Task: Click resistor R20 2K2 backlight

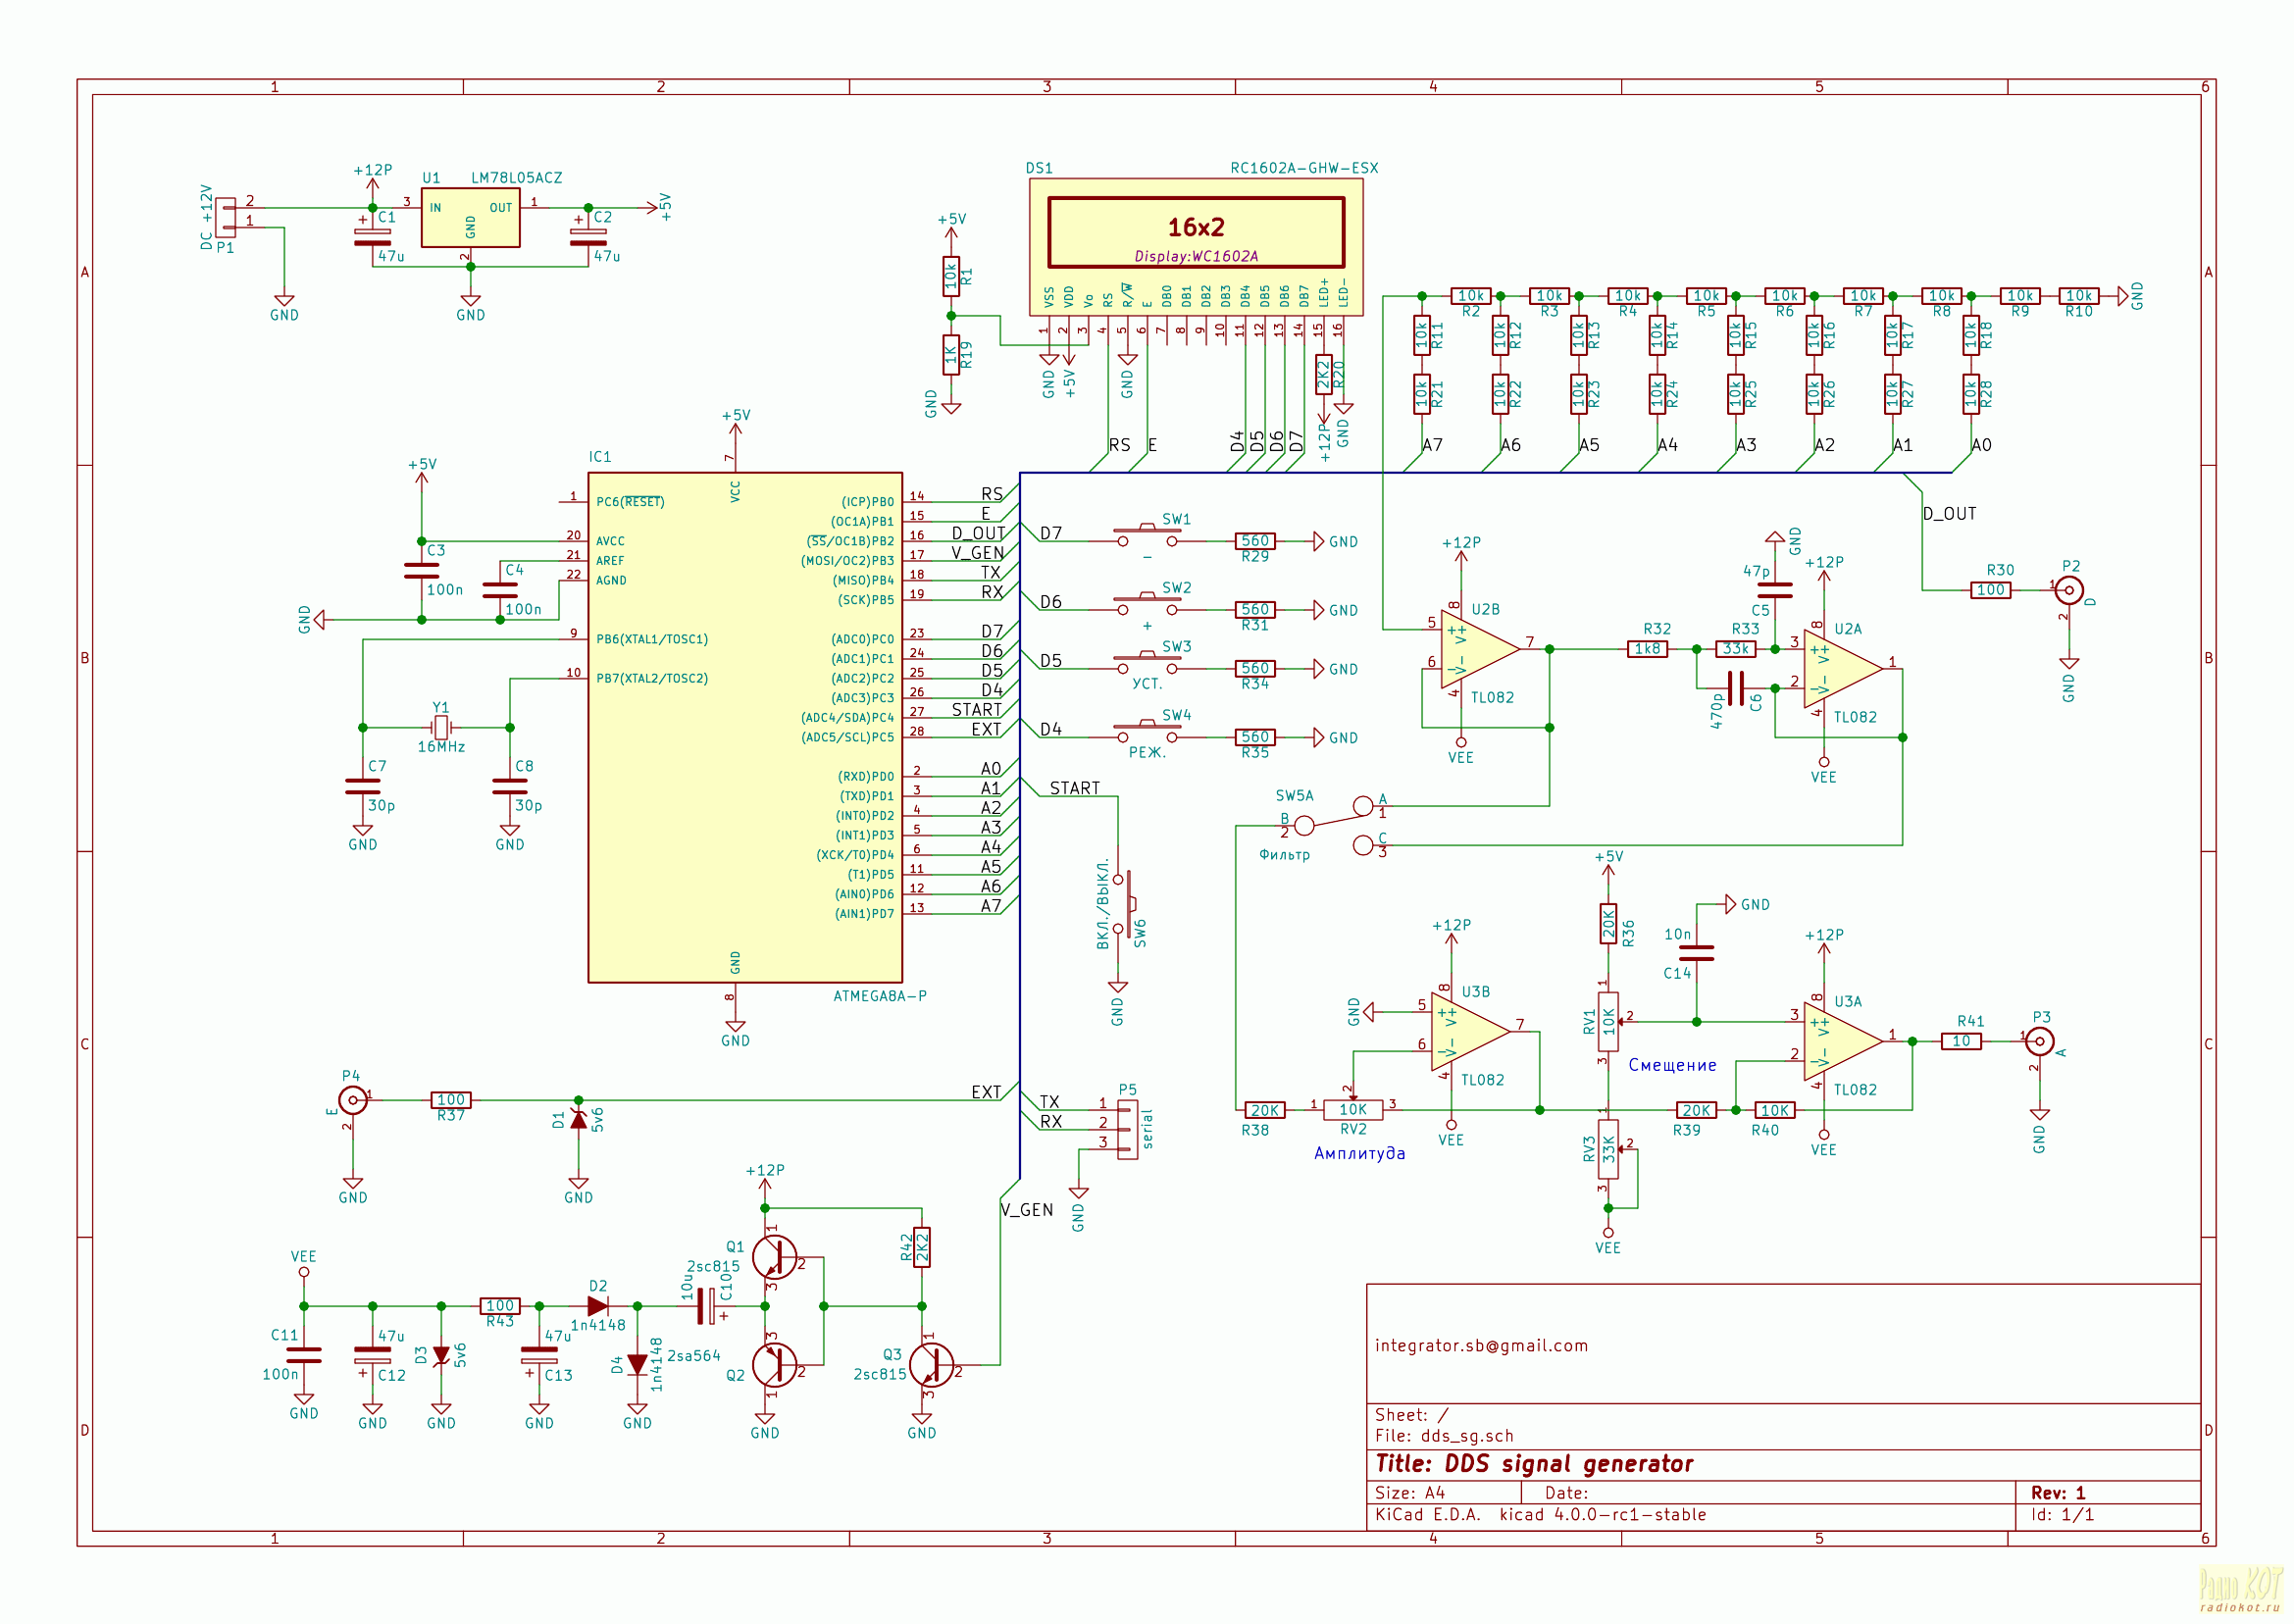Action: (1323, 374)
